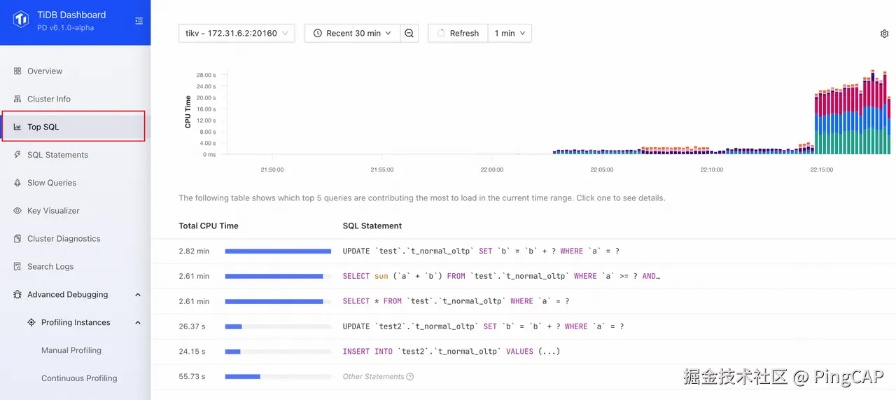The width and height of the screenshot is (896, 400).
Task: Open the tikv instance selector dropdown
Action: click(x=237, y=33)
